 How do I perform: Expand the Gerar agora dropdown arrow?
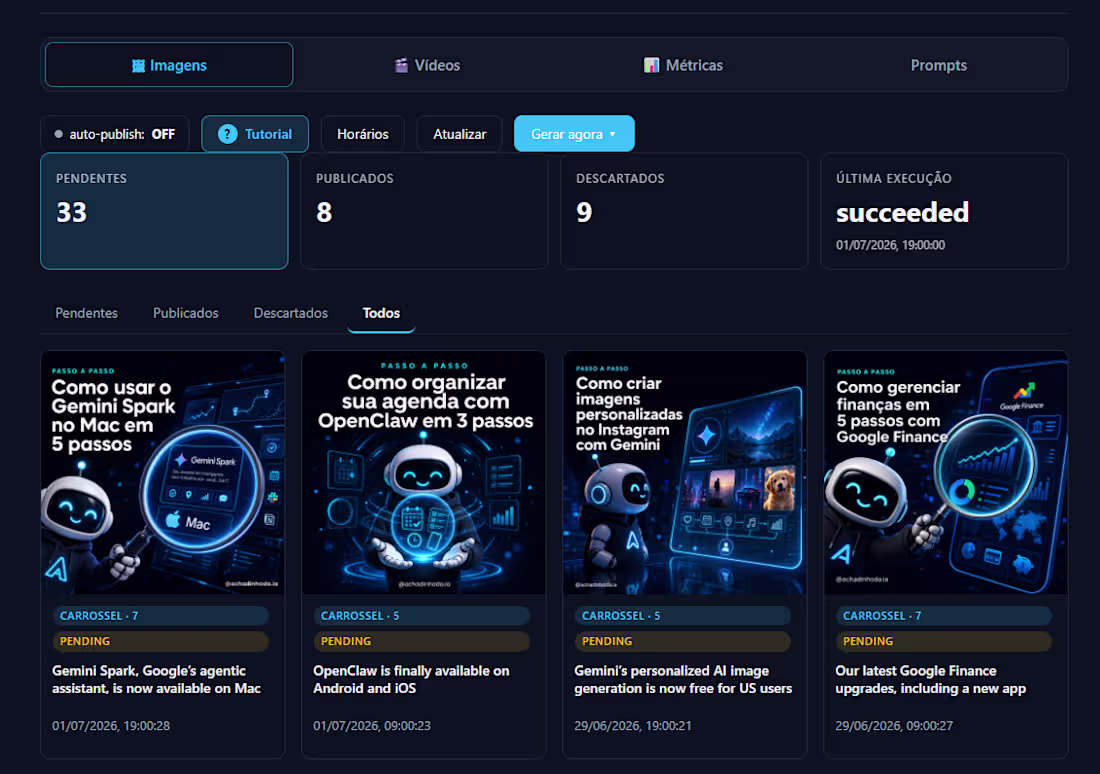coord(612,134)
